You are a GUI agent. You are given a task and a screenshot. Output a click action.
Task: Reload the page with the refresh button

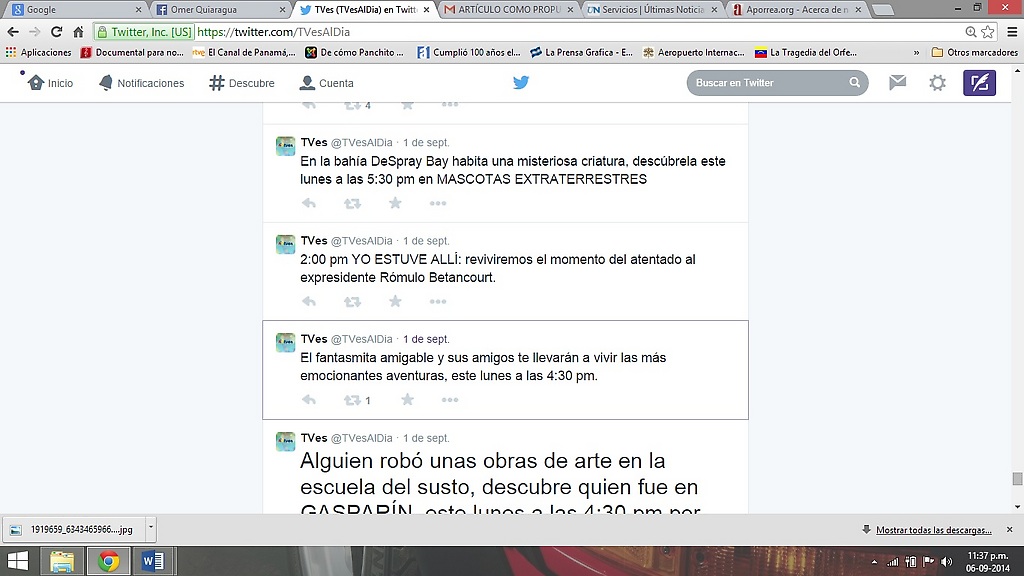(x=56, y=32)
